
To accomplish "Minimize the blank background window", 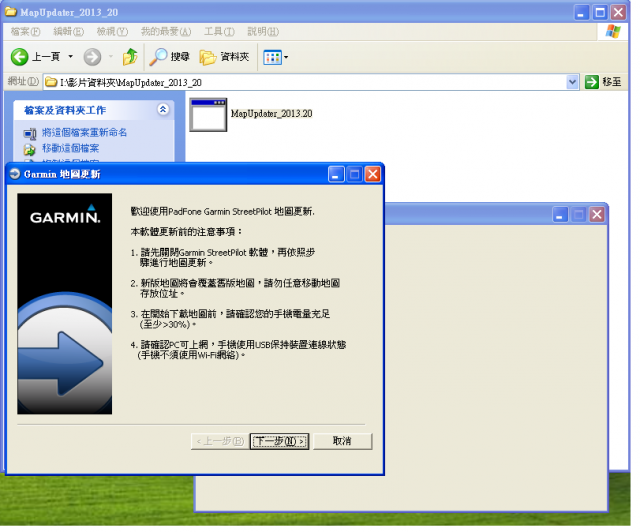I will point(560,215).
